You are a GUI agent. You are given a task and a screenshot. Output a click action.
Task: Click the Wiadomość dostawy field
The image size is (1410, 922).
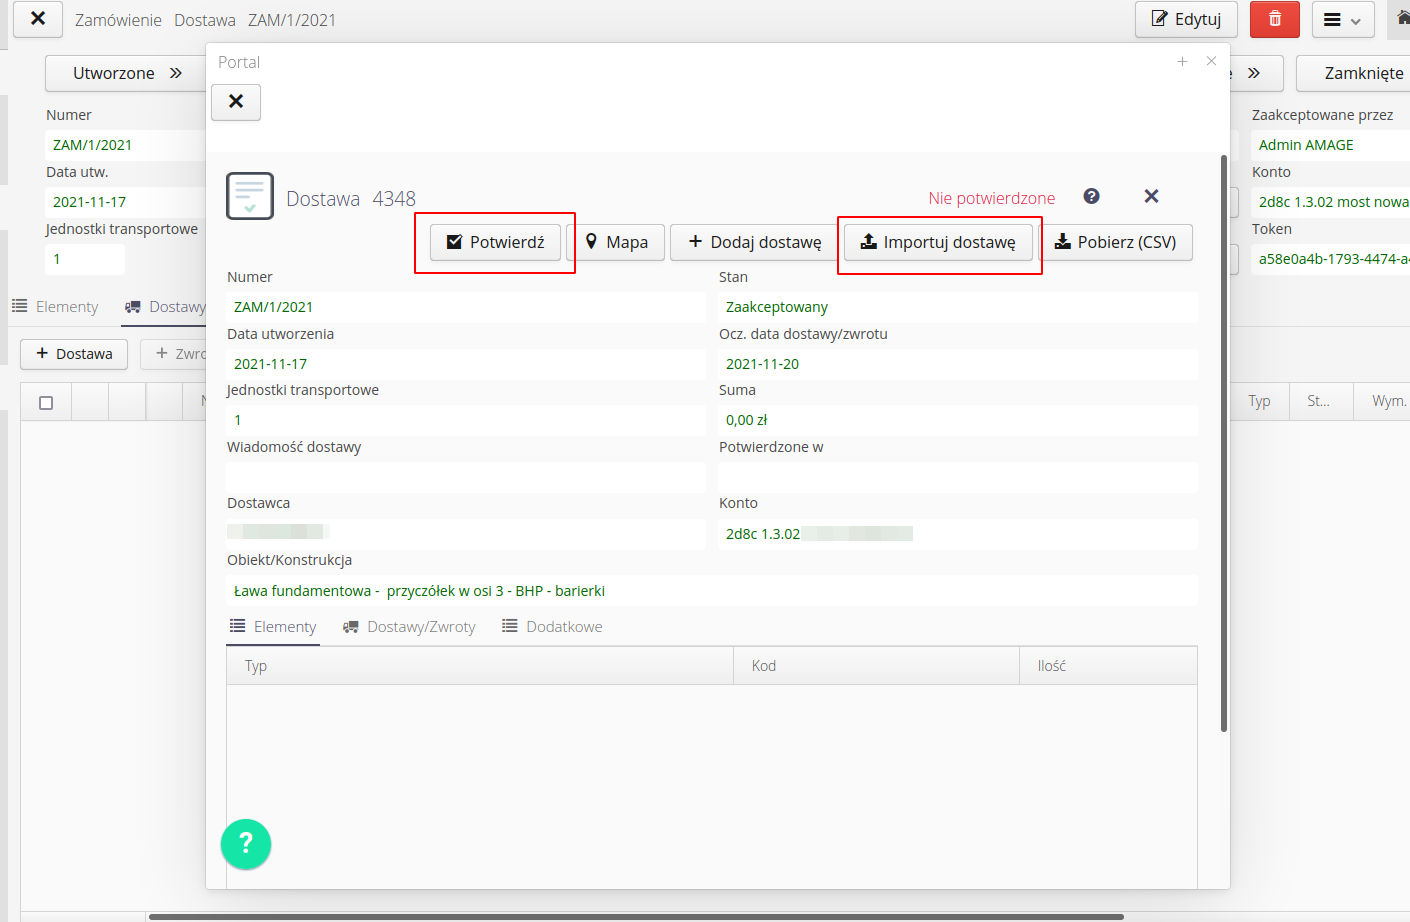pos(465,477)
